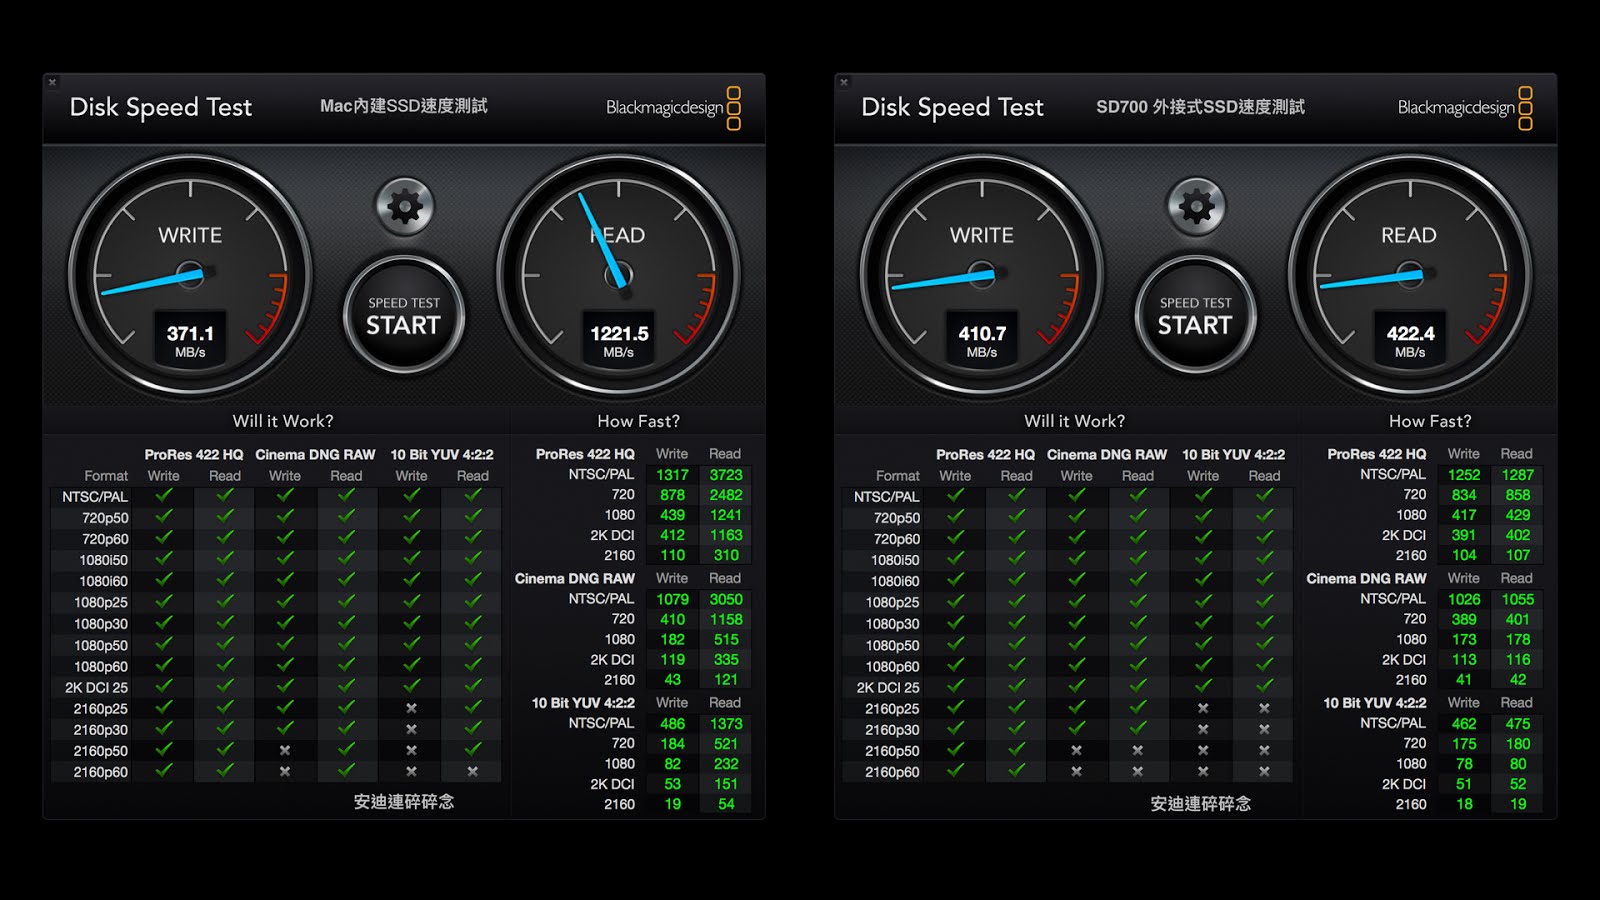The image size is (1600, 900).
Task: Click Mac window 10 Bit YUV 2160 read 54
Action: [726, 804]
